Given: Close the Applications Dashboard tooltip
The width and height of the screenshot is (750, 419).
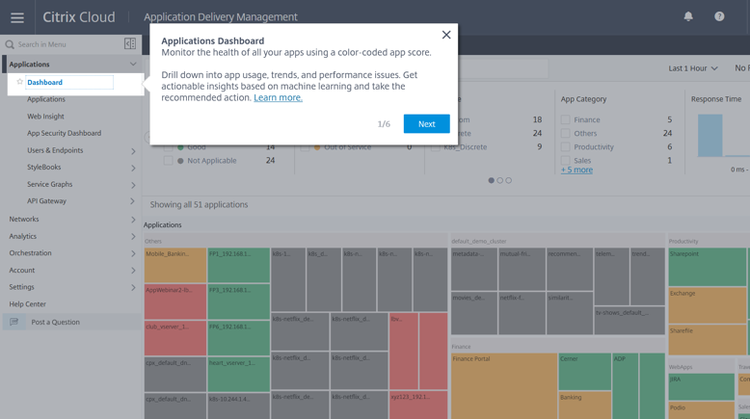Looking at the screenshot, I should pyautogui.click(x=446, y=35).
